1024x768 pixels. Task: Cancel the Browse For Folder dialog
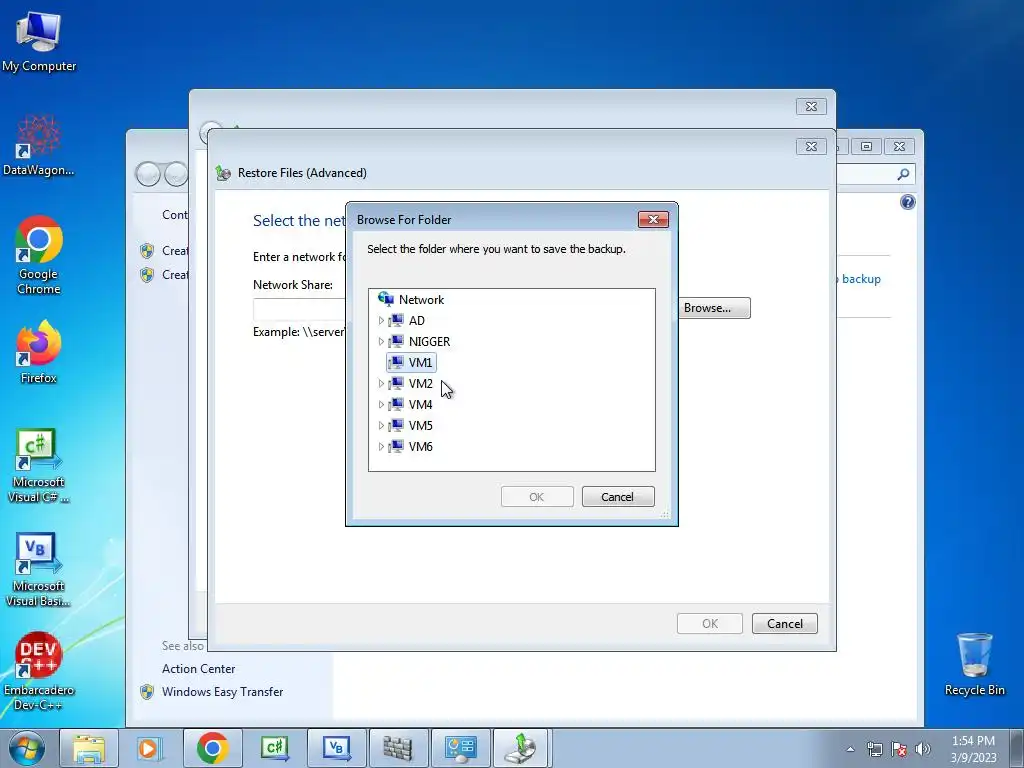[618, 496]
